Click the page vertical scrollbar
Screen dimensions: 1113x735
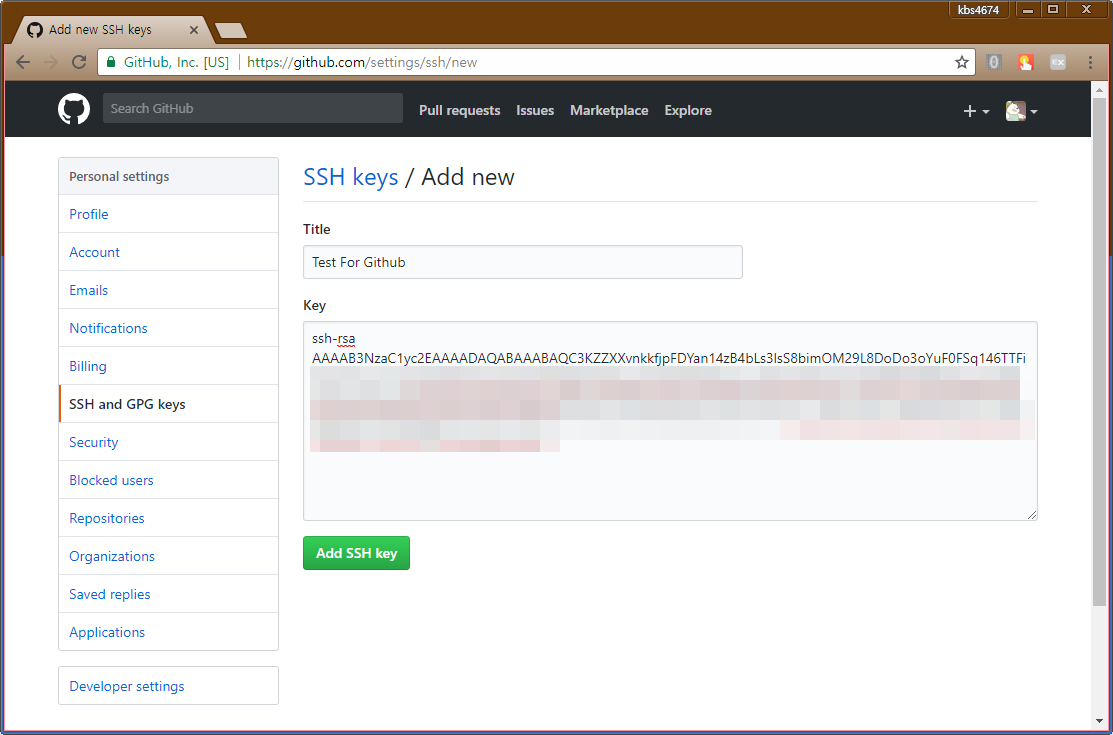1099,352
